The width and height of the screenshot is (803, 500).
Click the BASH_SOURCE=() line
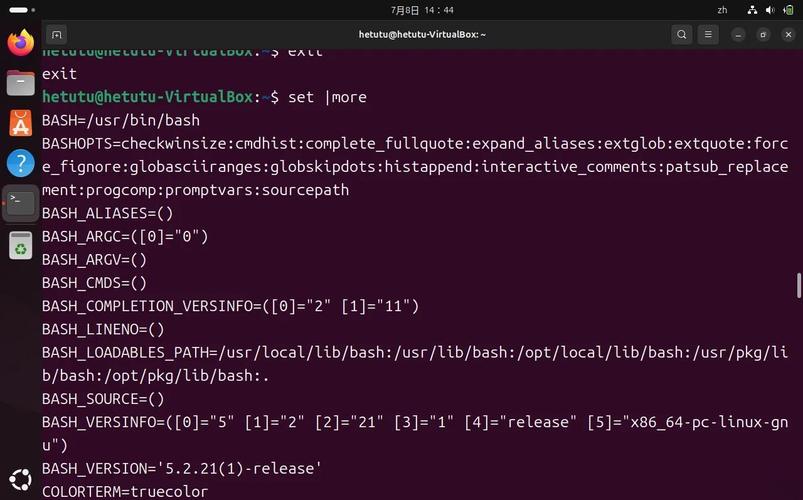click(103, 399)
